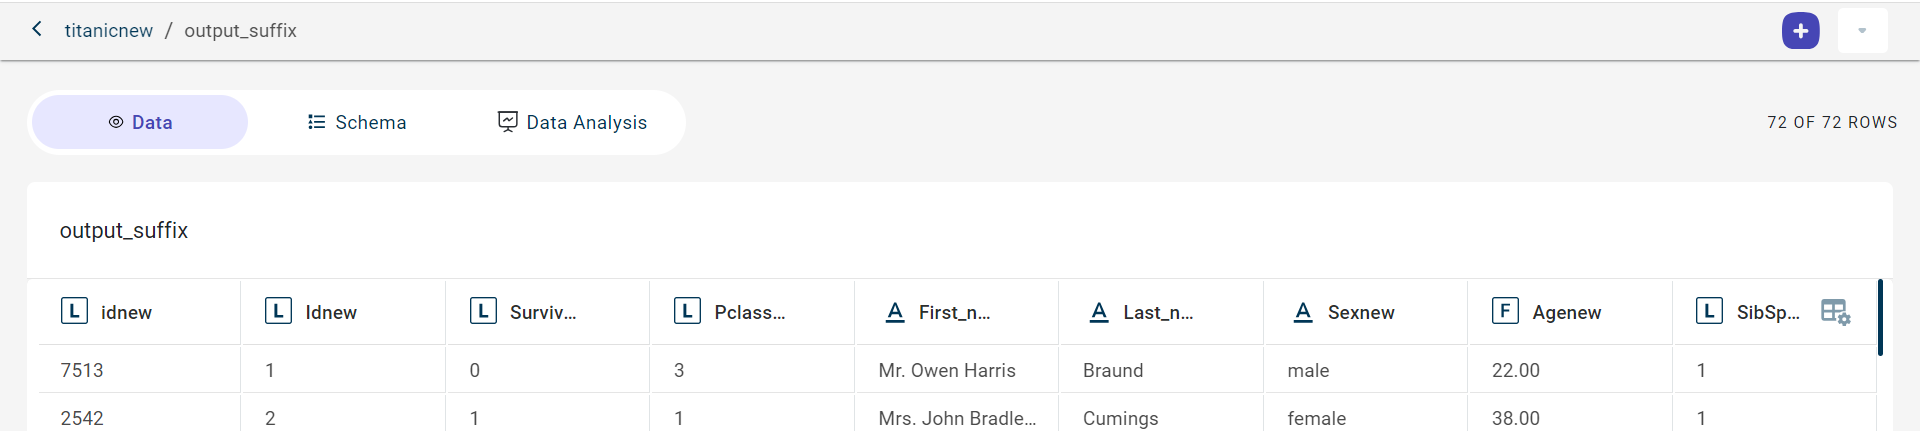Open the Data Analysis tab

[572, 122]
